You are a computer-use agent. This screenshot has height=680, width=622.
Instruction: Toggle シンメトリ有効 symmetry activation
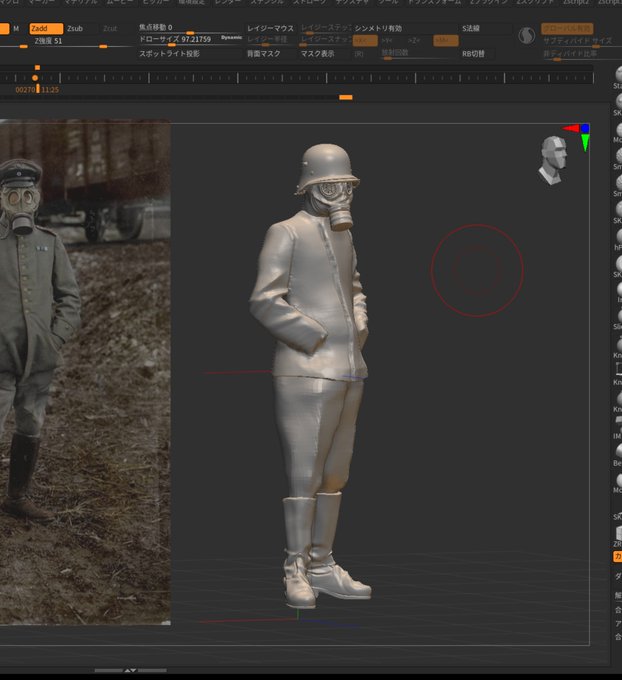pyautogui.click(x=378, y=28)
